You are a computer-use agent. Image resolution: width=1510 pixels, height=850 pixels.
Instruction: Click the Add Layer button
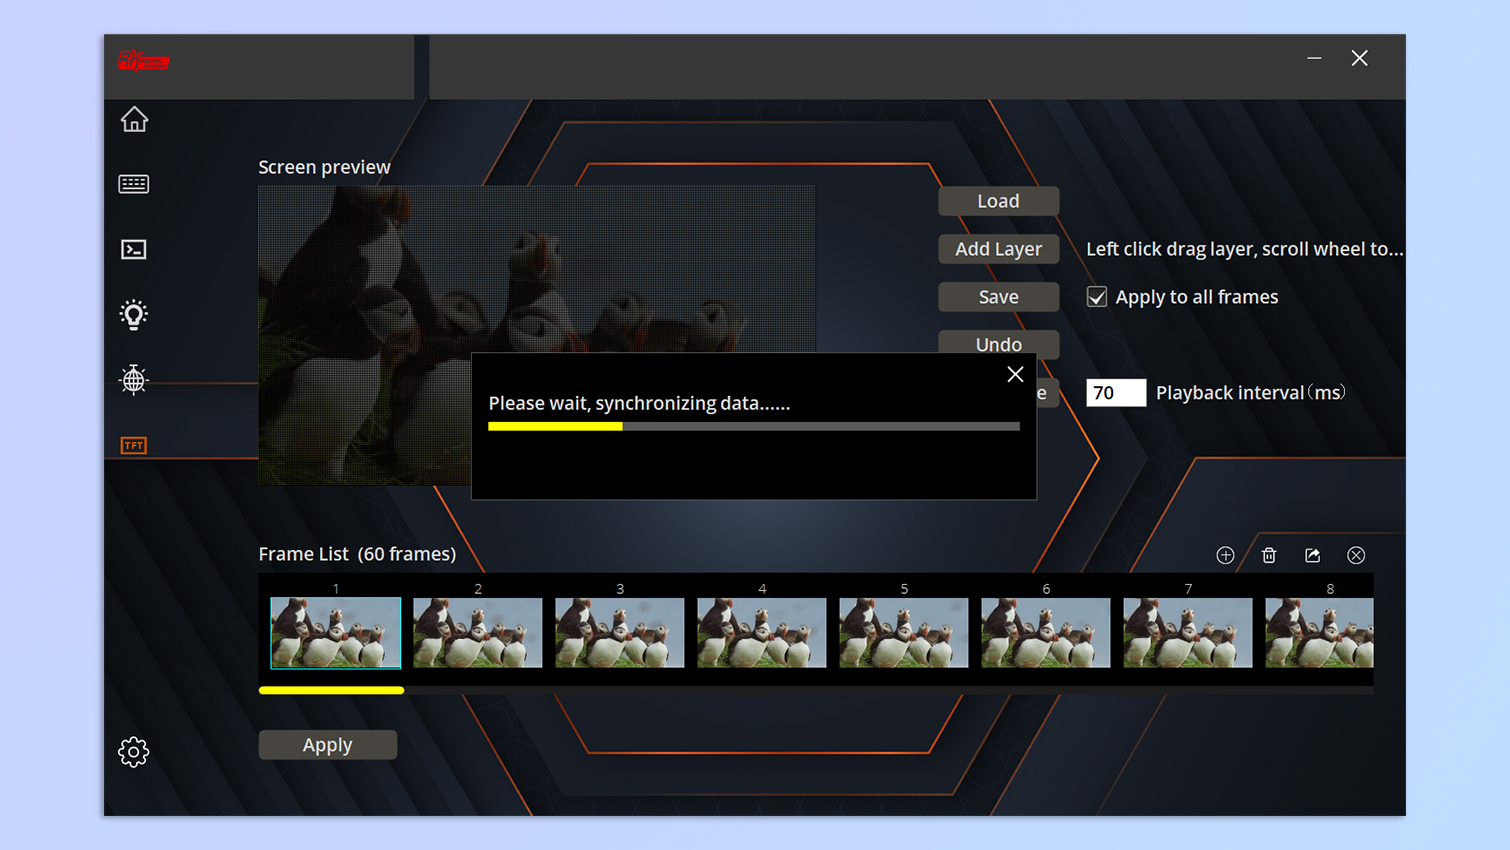[998, 249]
